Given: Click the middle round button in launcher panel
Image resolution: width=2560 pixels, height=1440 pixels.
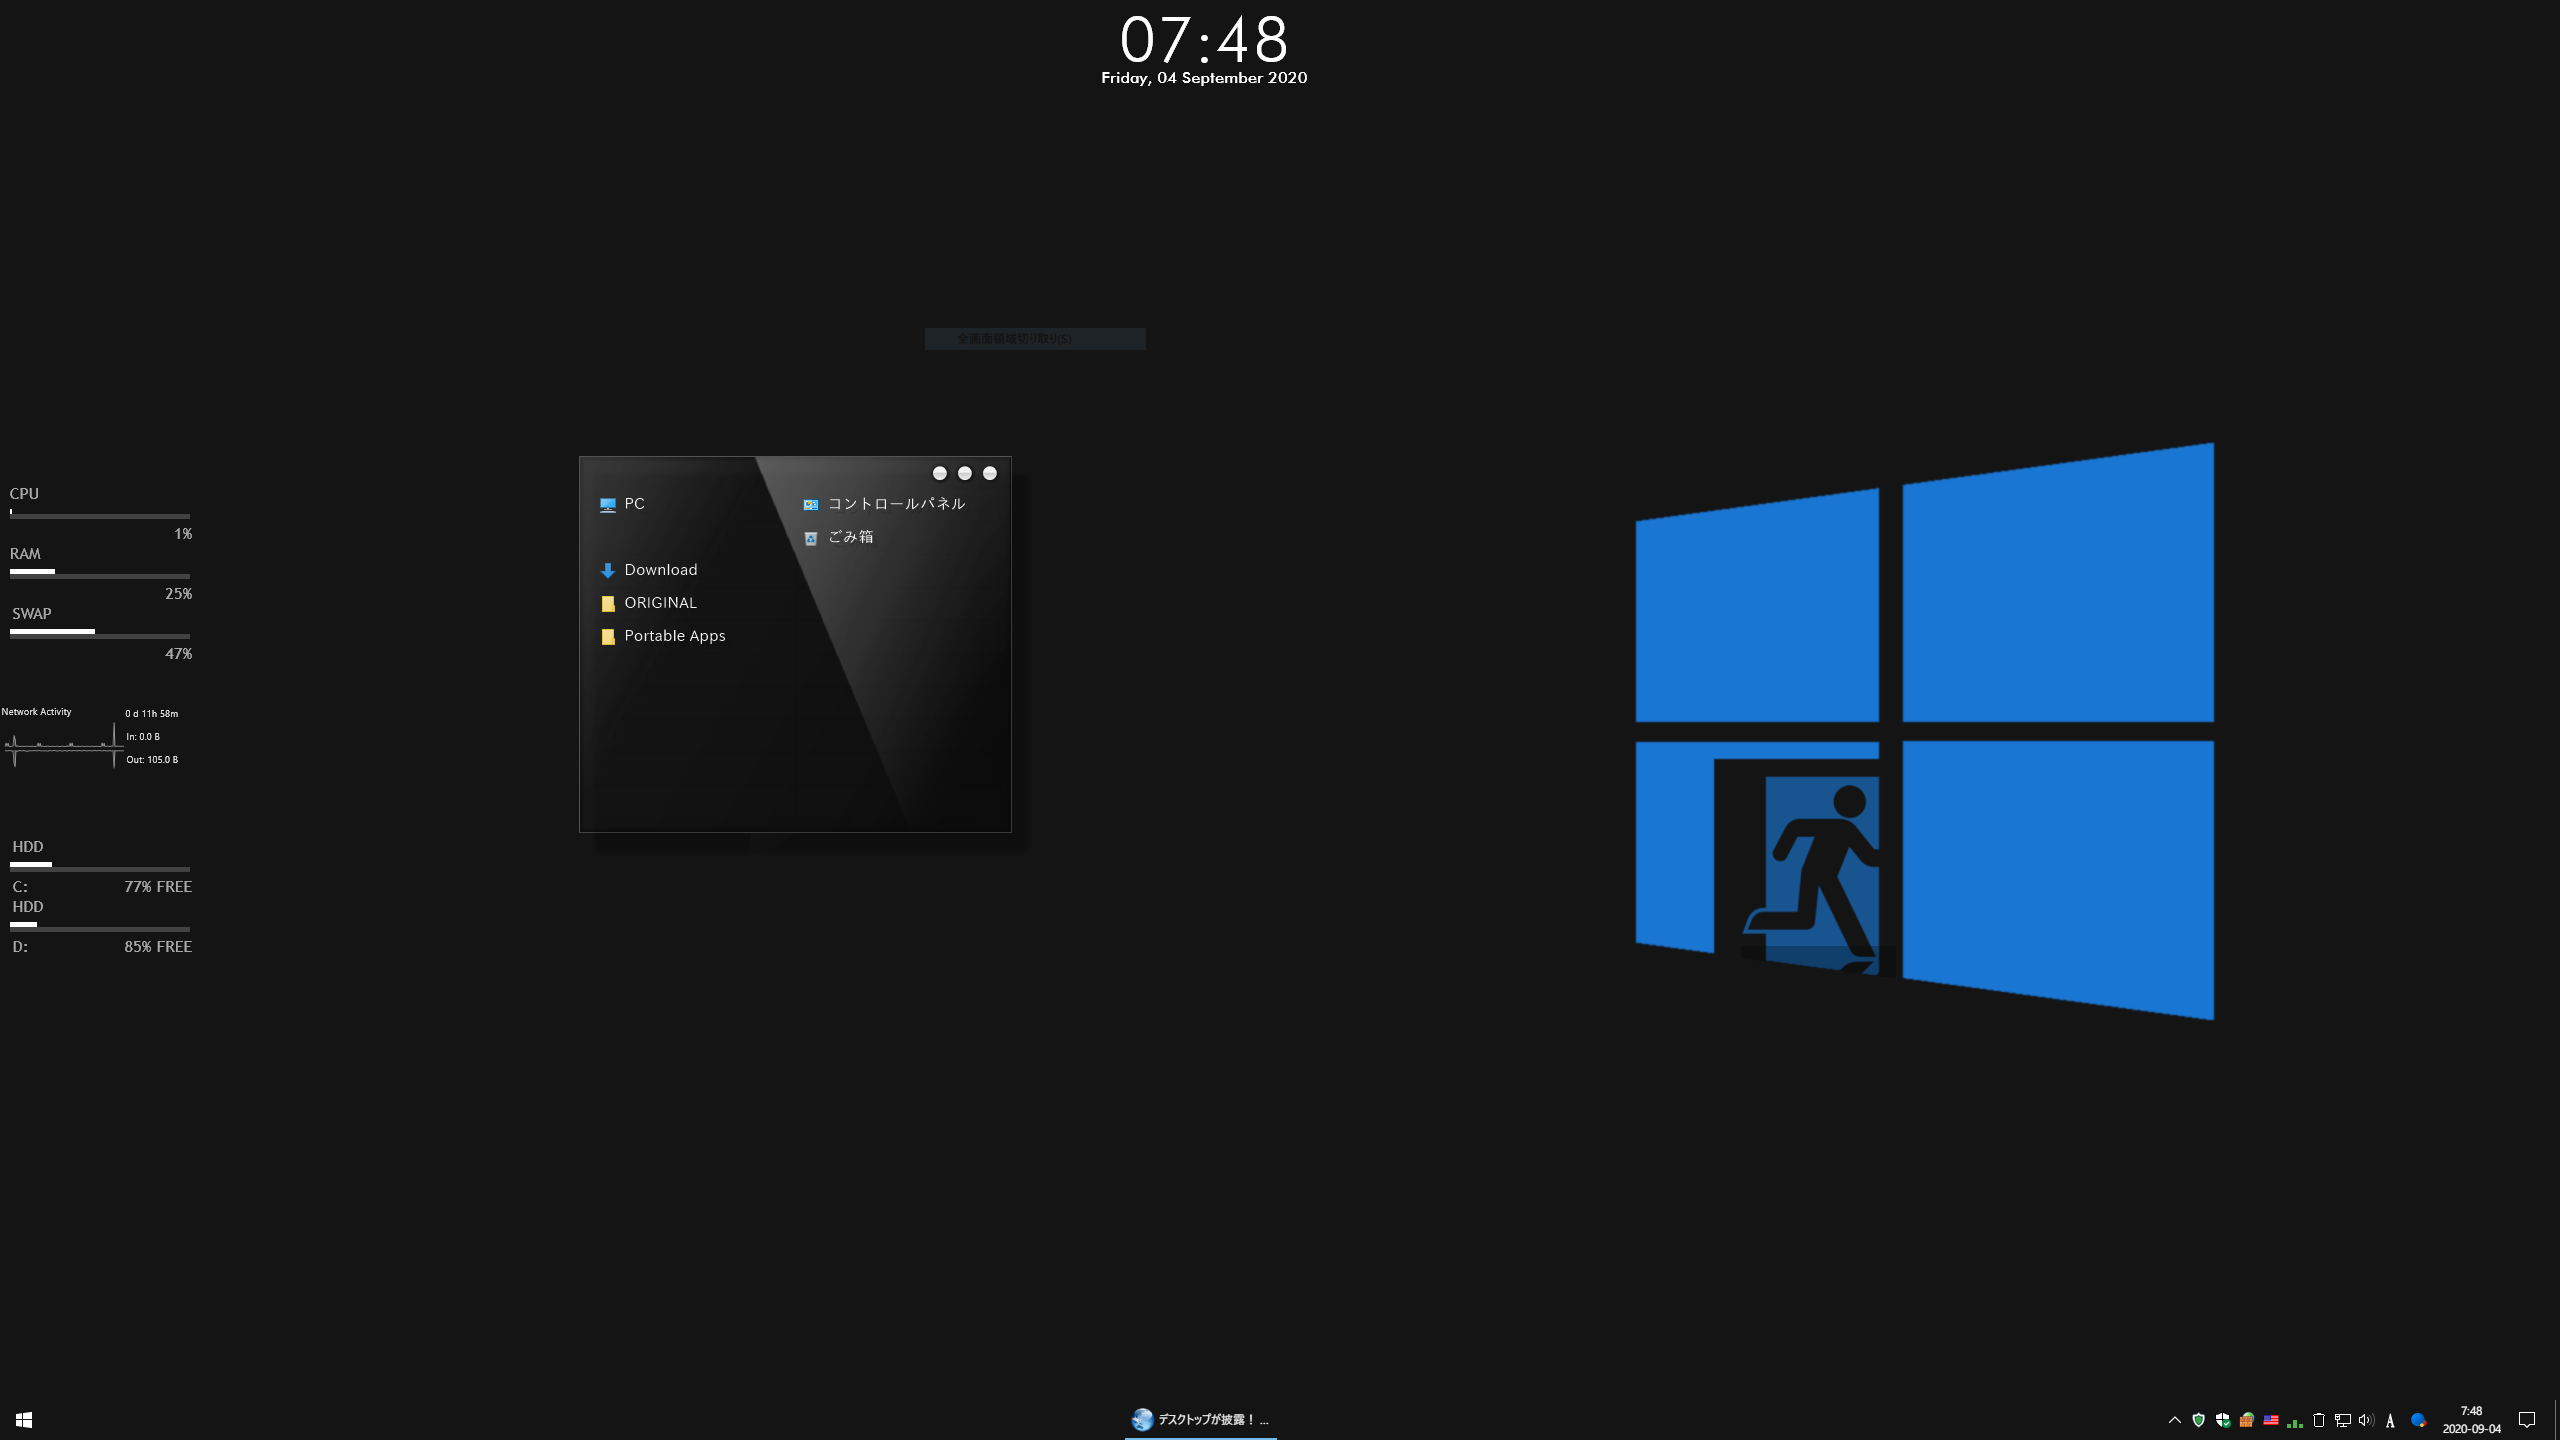Looking at the screenshot, I should point(965,473).
